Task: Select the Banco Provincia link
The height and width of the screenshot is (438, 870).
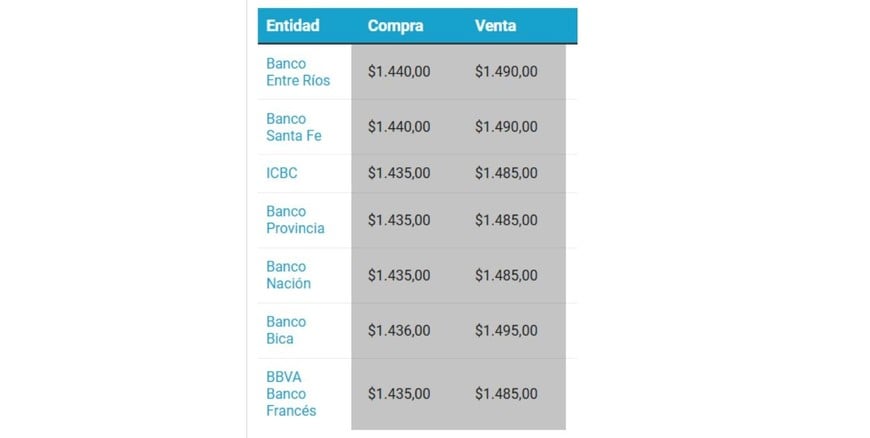Action: [295, 220]
